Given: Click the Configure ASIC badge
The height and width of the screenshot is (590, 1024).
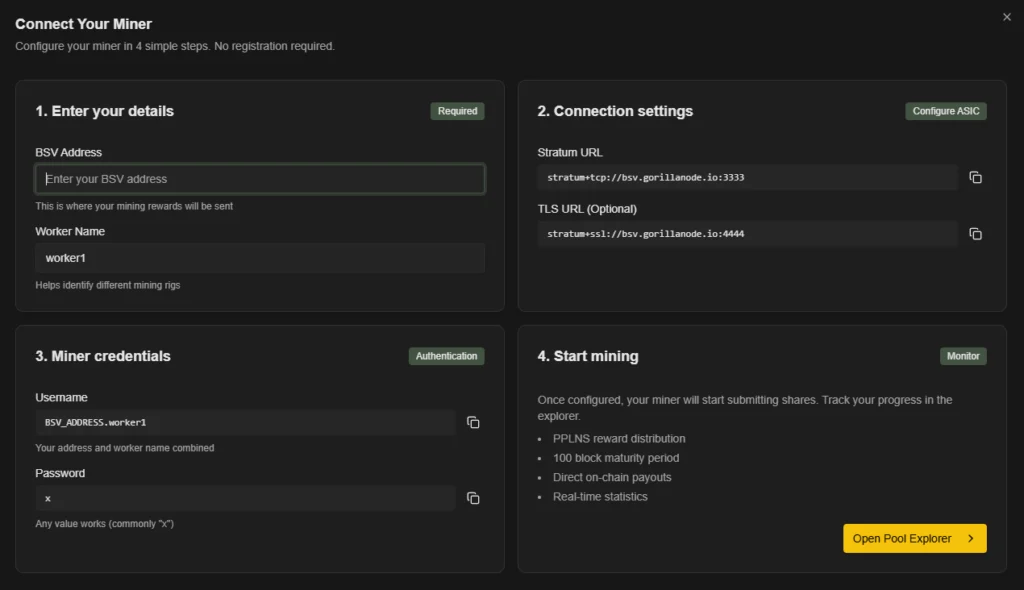Looking at the screenshot, I should pos(945,111).
